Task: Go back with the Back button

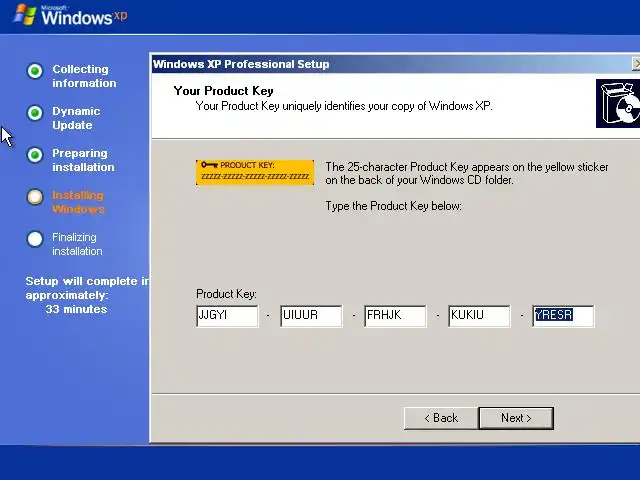Action: pyautogui.click(x=441, y=418)
